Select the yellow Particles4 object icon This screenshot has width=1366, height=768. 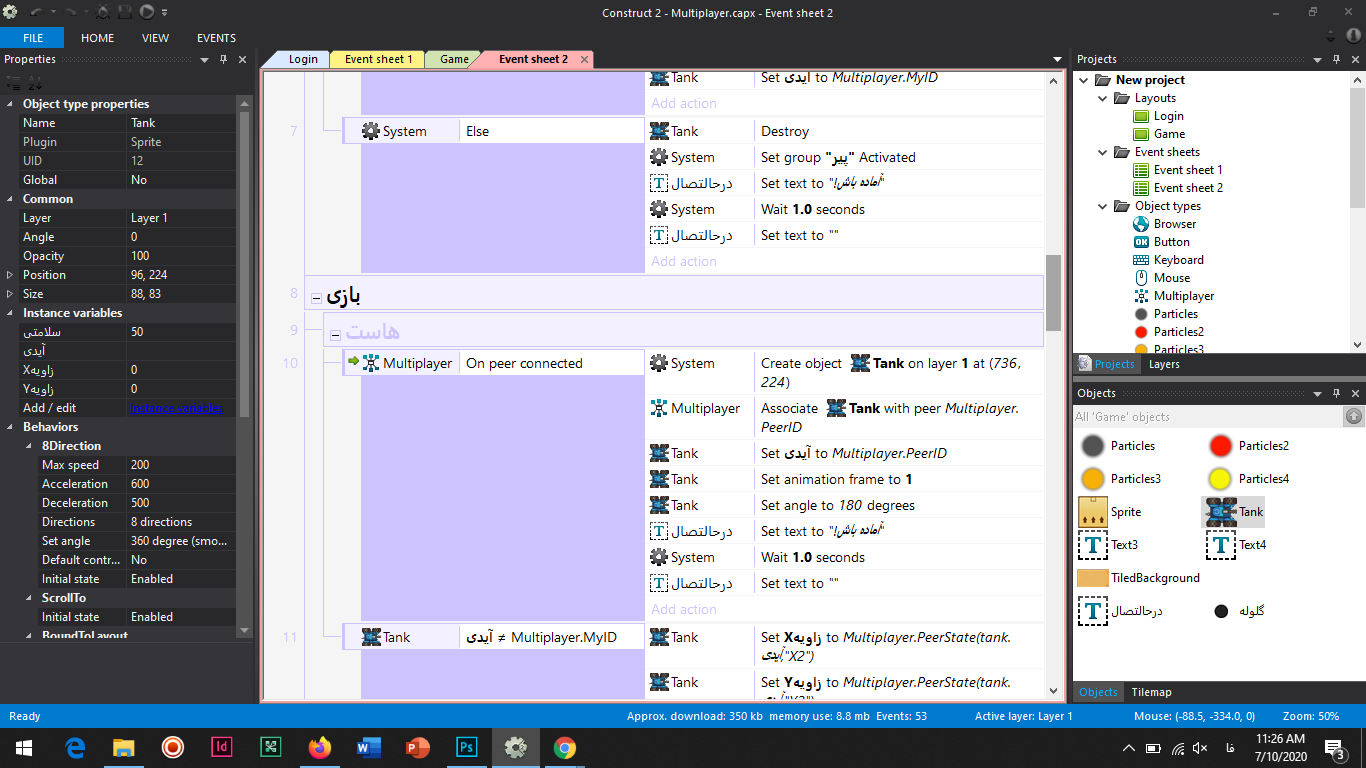(x=1219, y=478)
